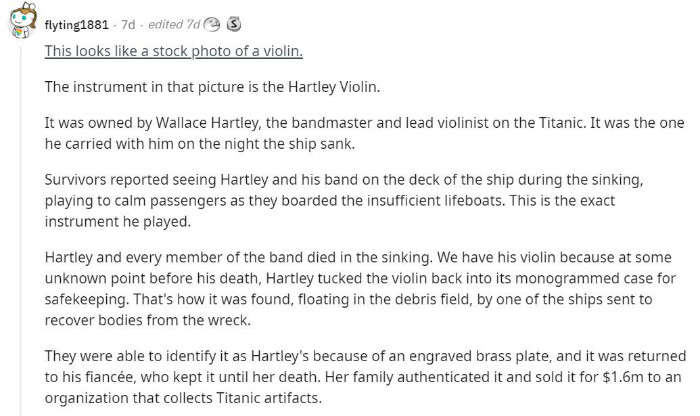Click the silver S award badge
700x416 pixels.
click(x=234, y=24)
